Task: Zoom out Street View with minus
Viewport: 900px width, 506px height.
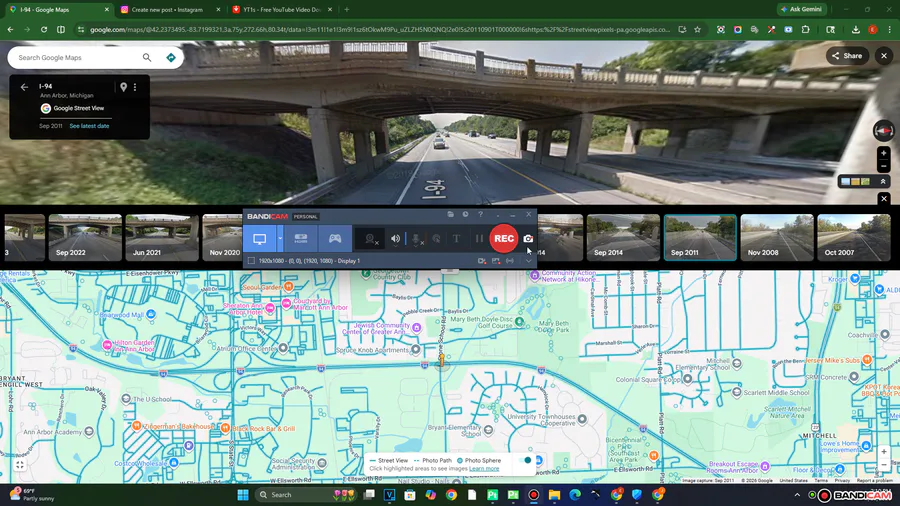Action: pyautogui.click(x=883, y=166)
